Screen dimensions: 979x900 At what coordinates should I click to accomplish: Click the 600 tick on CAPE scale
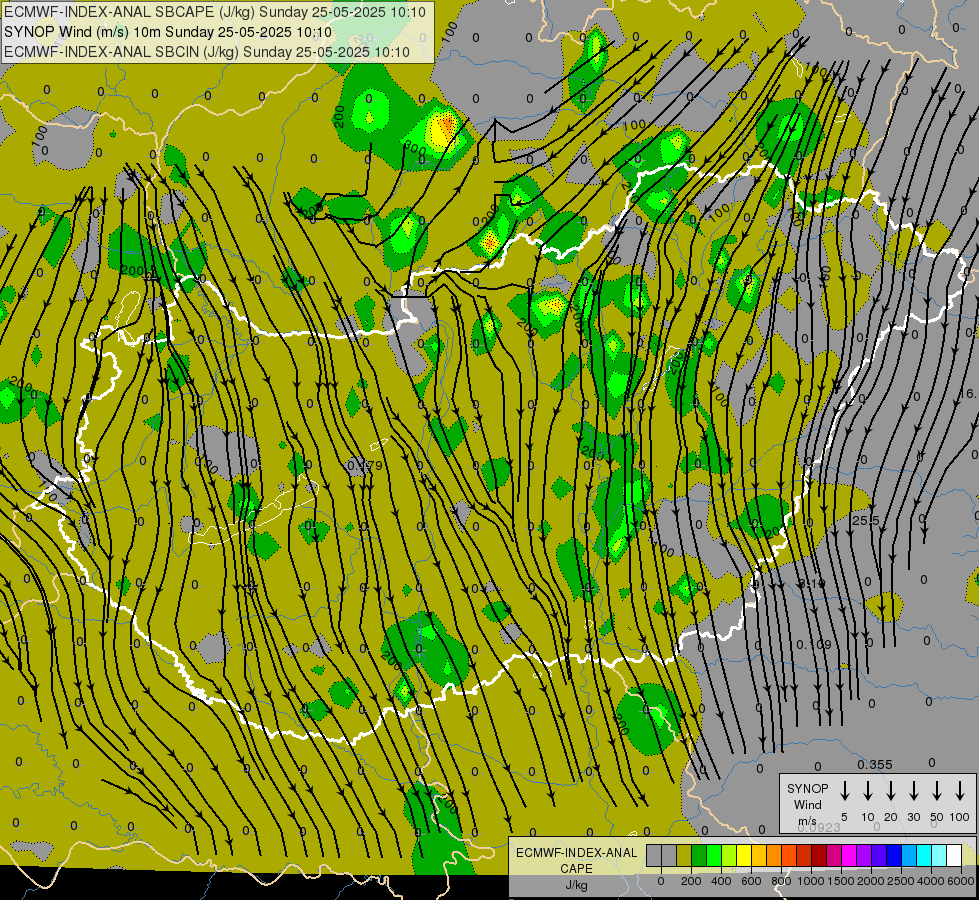(x=751, y=881)
